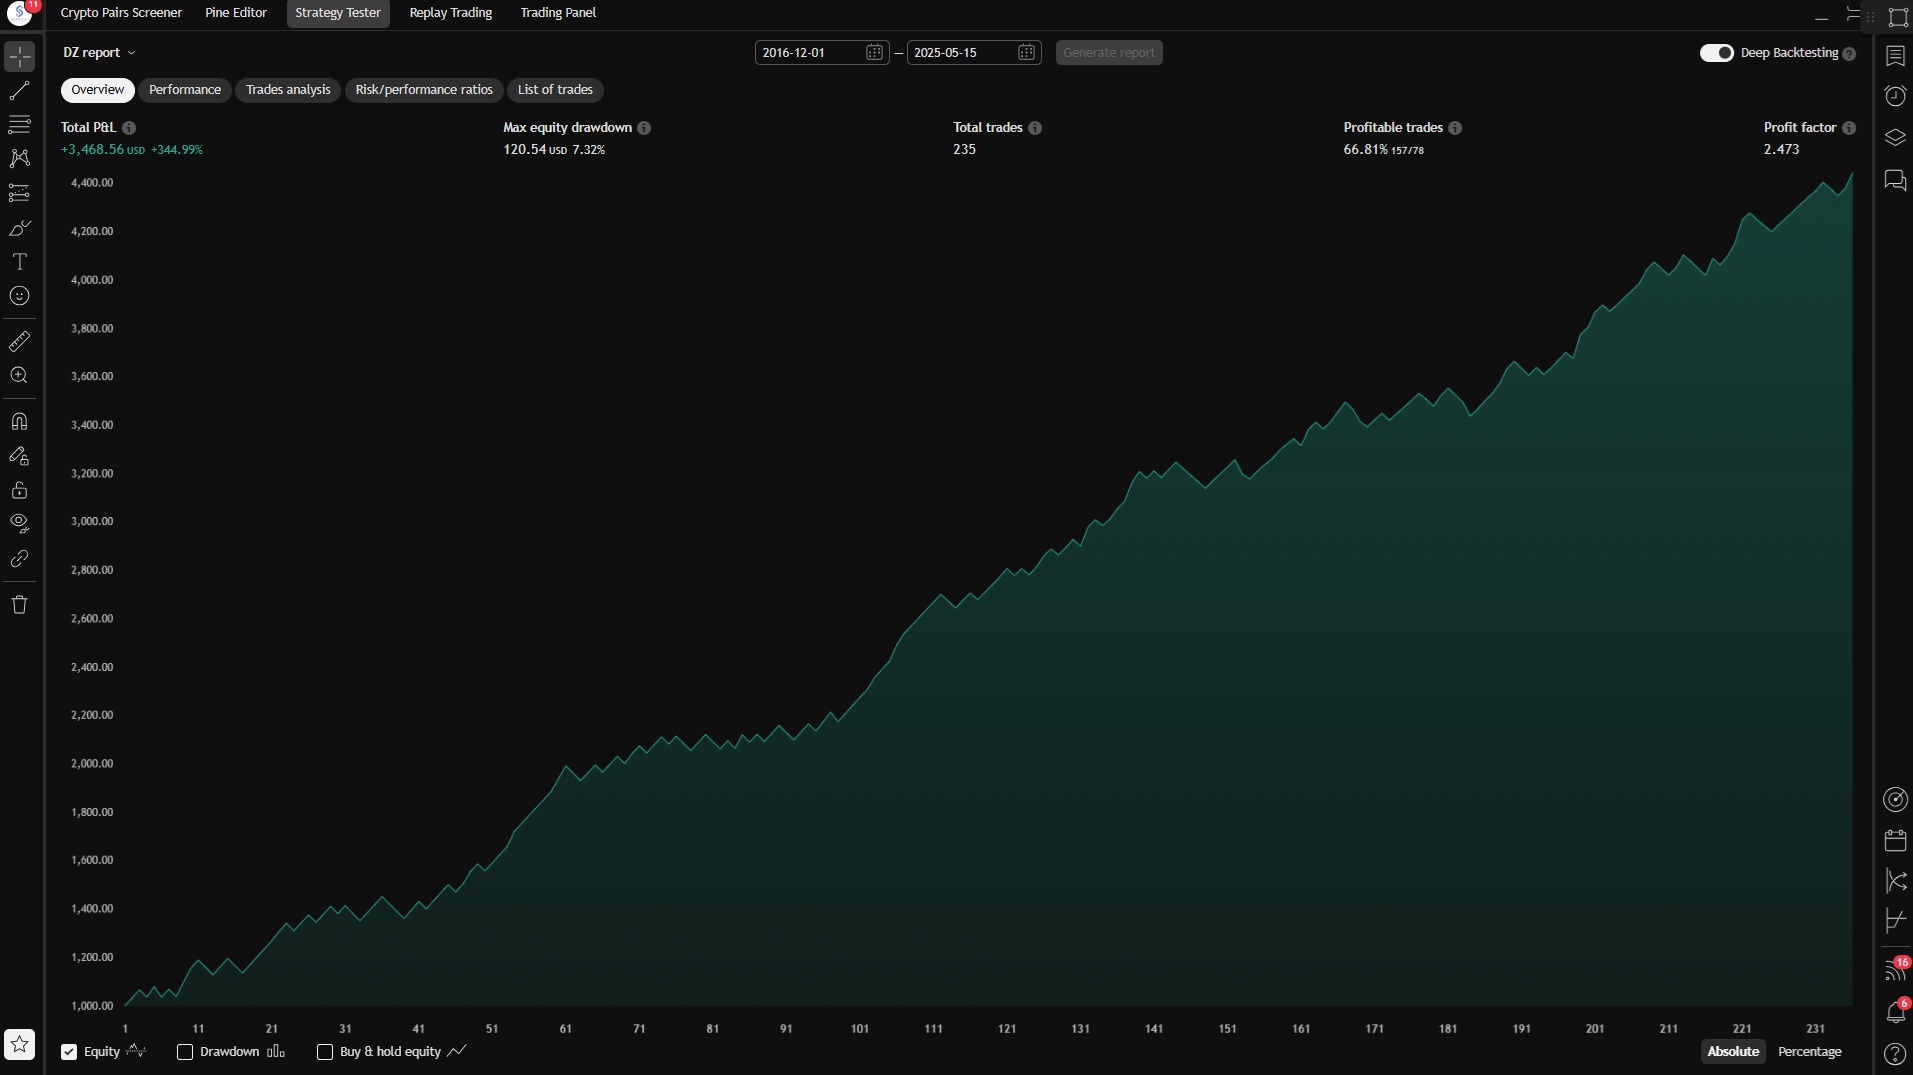Open the watchlist panel icon

point(1895,56)
